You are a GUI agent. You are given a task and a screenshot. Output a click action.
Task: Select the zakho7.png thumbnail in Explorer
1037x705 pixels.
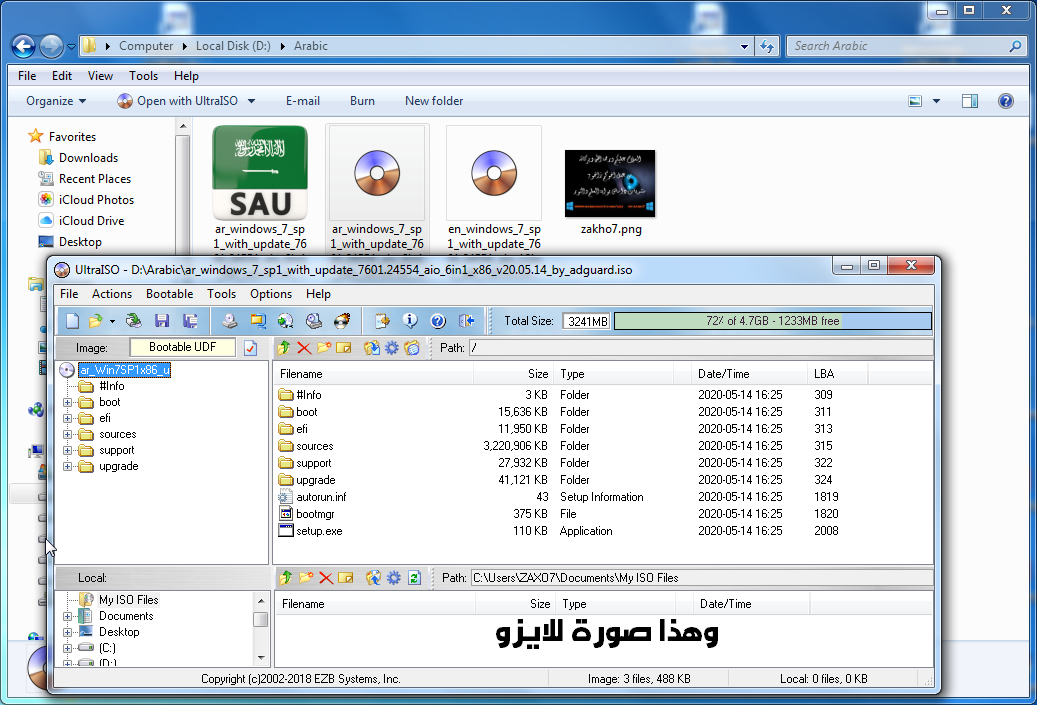coord(610,183)
